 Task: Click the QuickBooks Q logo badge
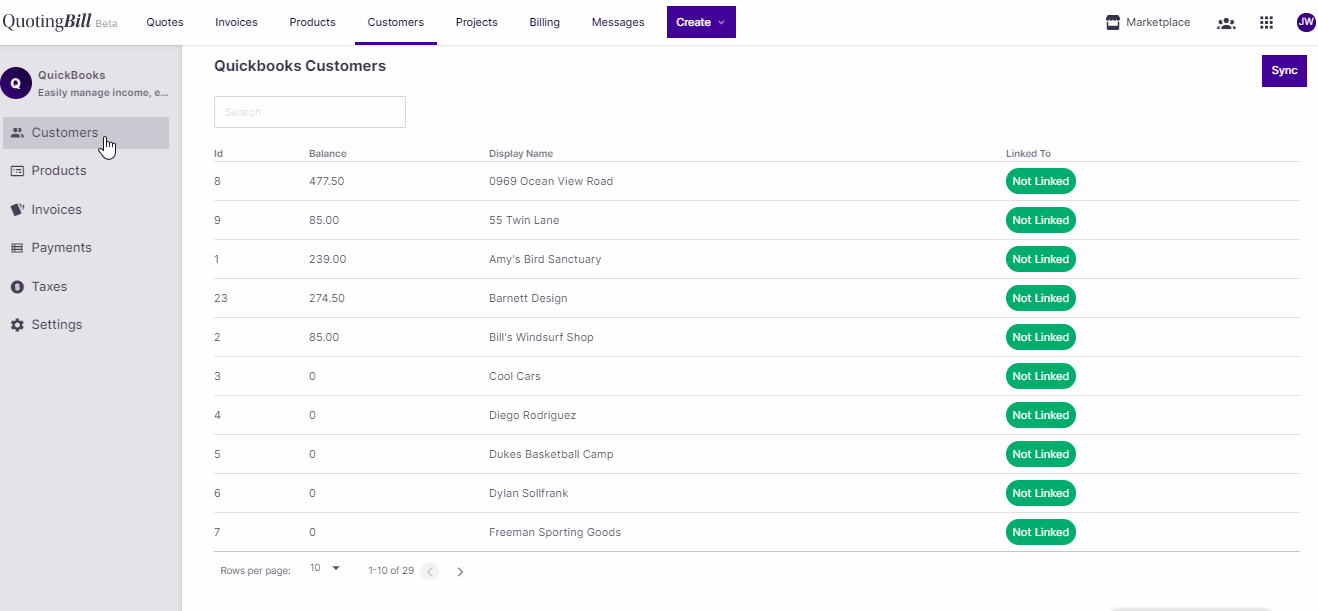click(16, 83)
